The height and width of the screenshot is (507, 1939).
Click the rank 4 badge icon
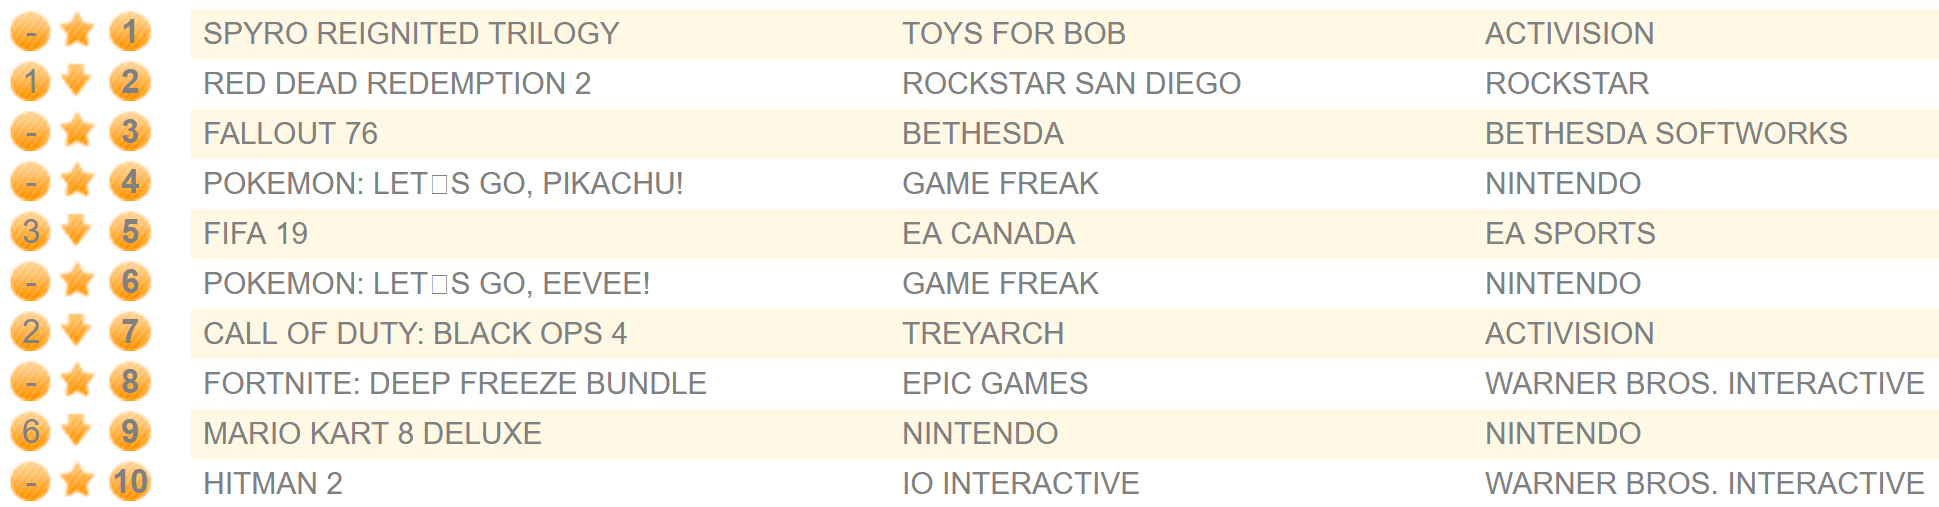[130, 183]
